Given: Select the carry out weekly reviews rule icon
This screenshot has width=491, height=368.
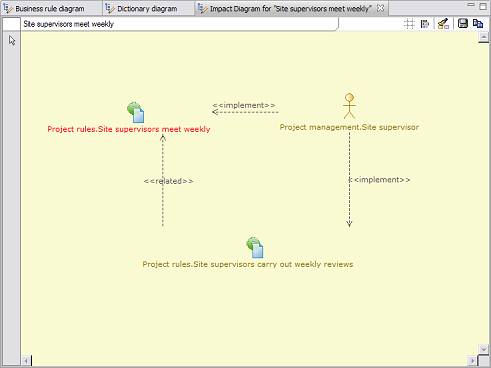Looking at the screenshot, I should coord(255,248).
